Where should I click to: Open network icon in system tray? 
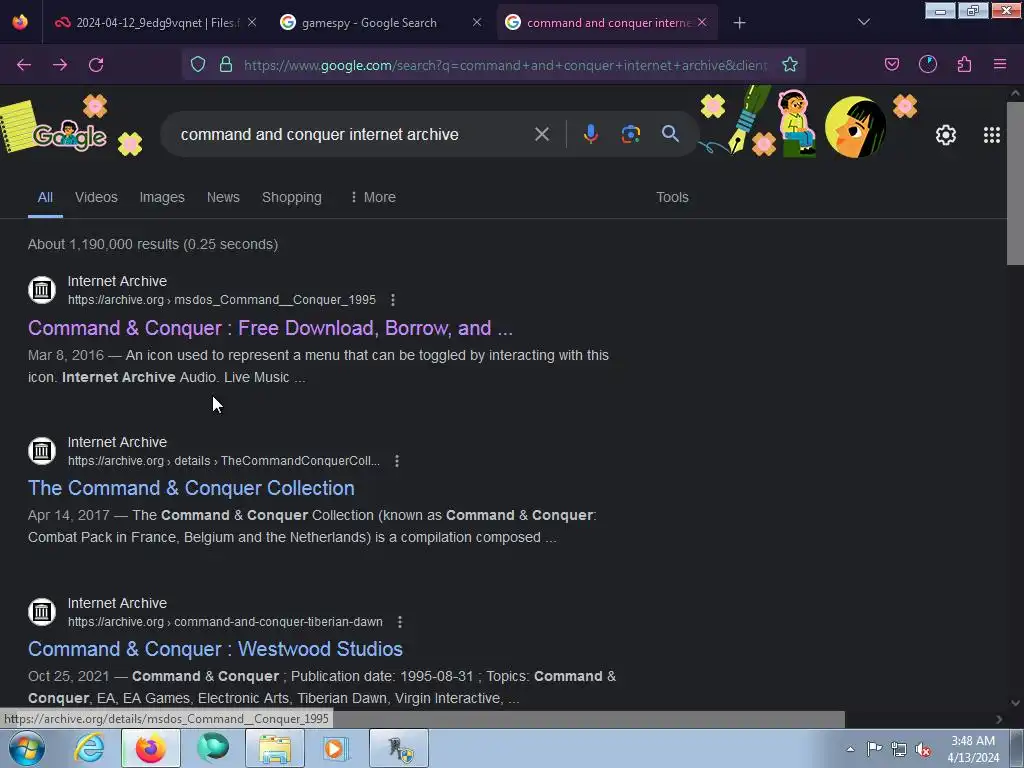point(899,749)
